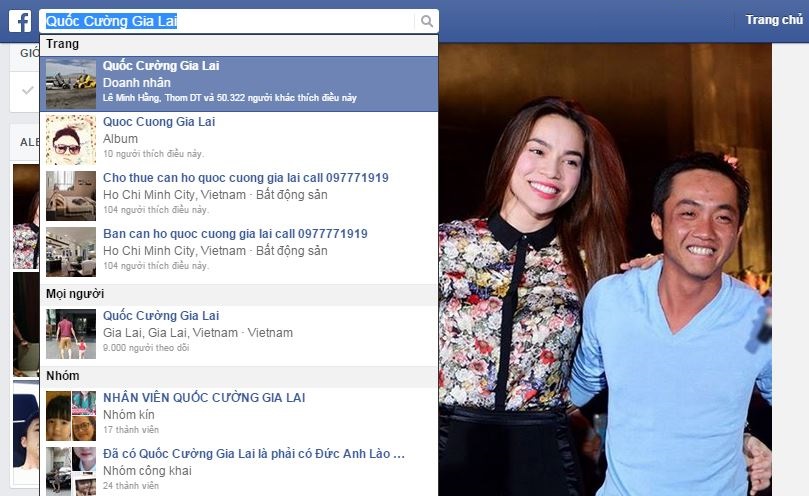Select Quốc Cường Gia Lai Doanh nhân page result

(x=239, y=84)
